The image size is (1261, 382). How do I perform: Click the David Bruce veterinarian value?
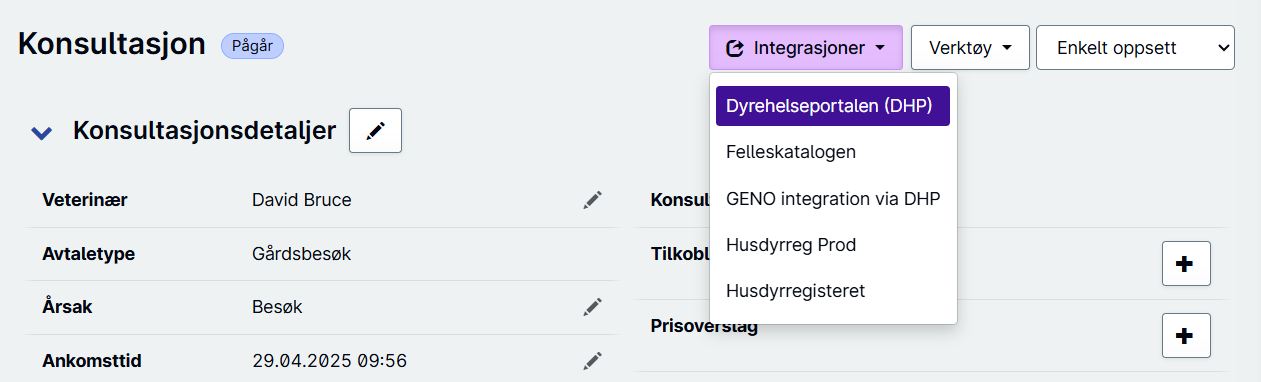pyautogui.click(x=302, y=200)
